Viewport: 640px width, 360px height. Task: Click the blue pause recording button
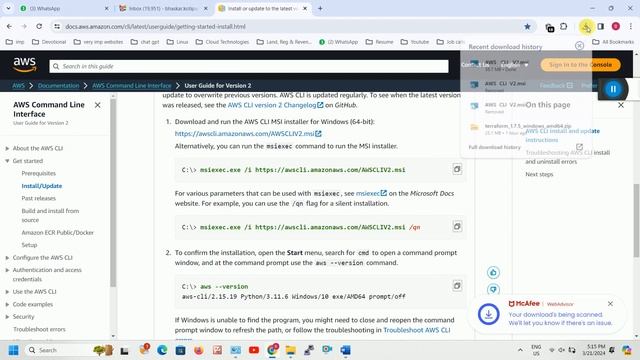click(613, 89)
